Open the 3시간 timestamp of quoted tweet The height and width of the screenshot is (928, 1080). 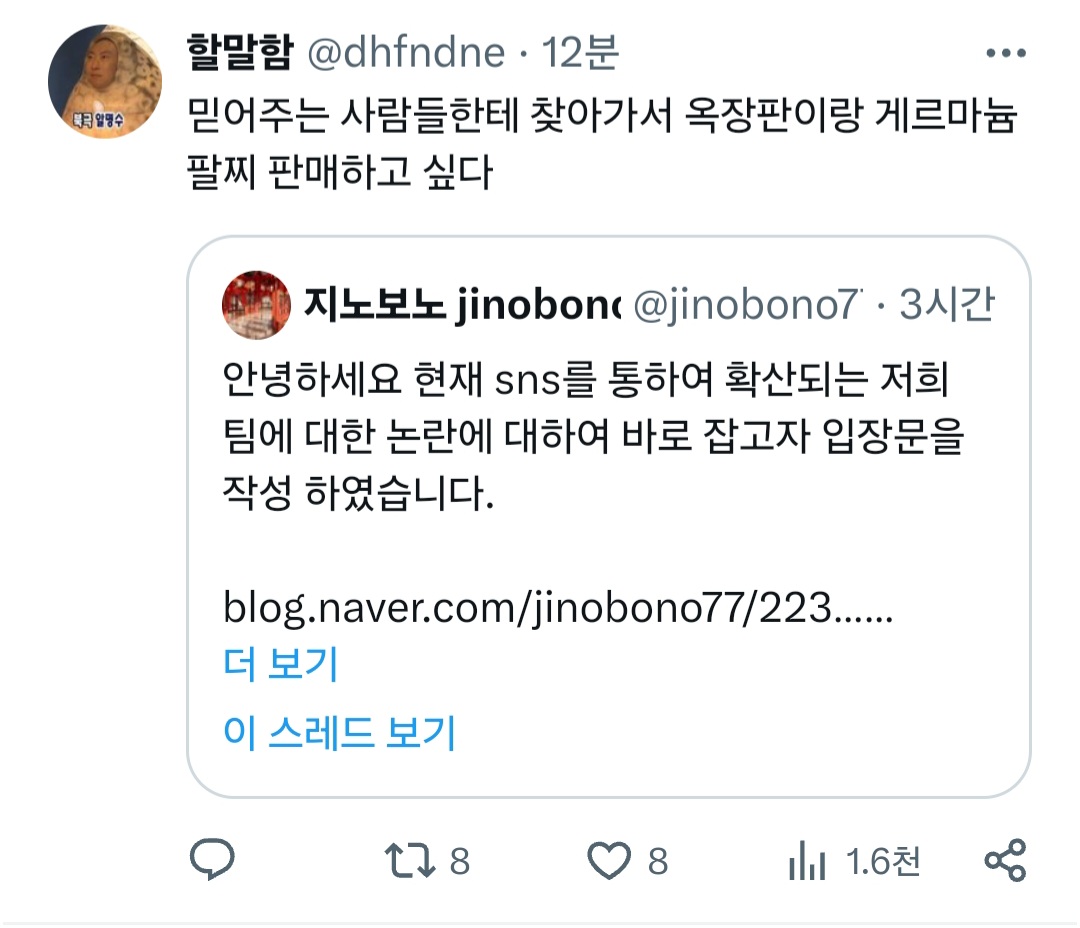947,304
